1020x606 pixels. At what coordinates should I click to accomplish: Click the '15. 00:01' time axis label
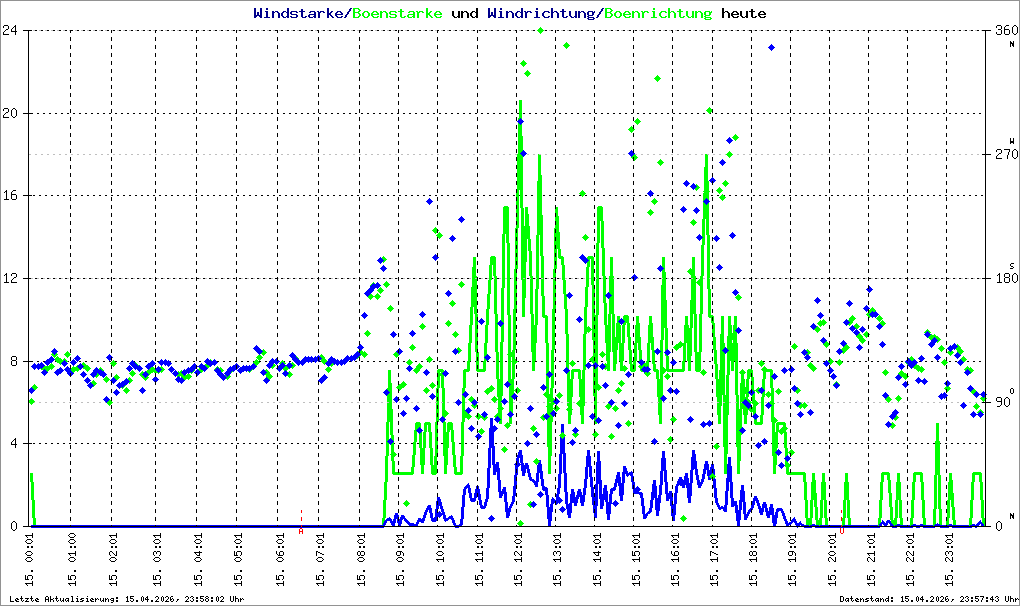[30, 559]
